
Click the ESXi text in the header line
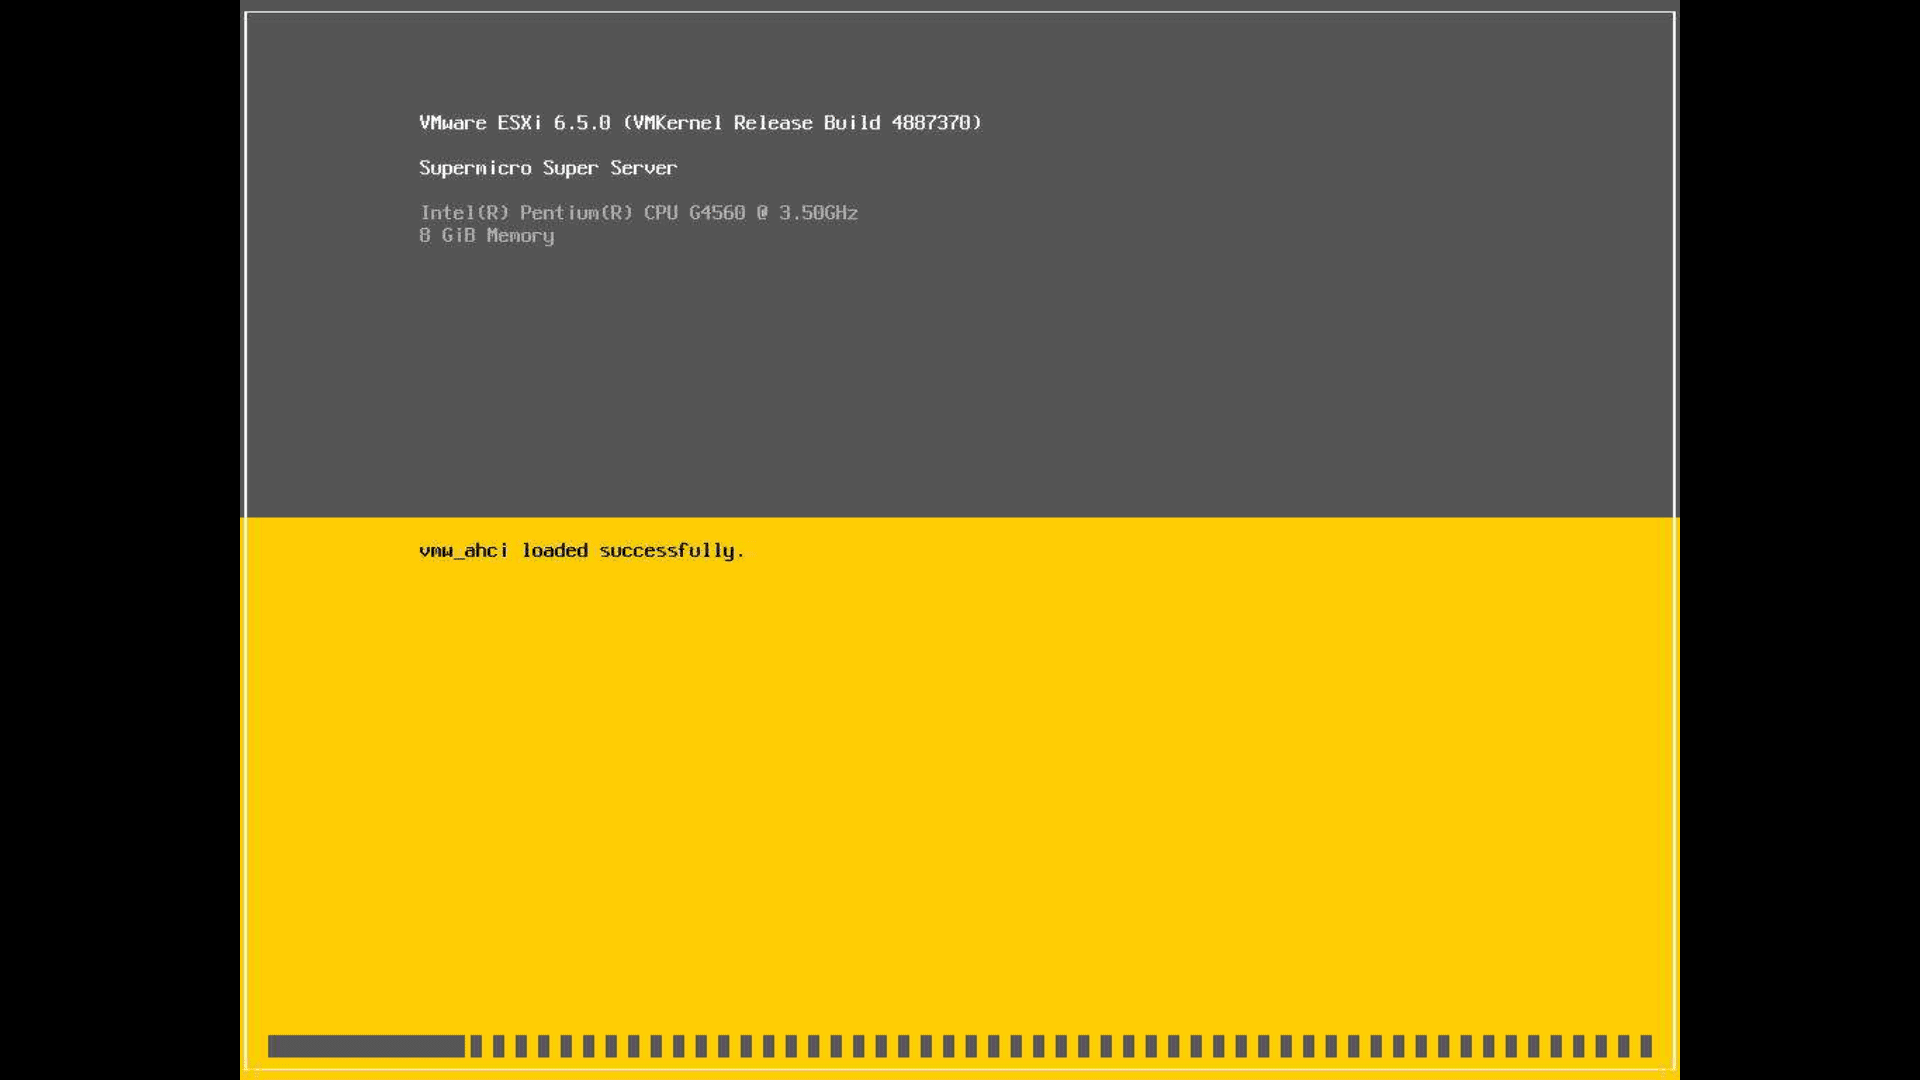pos(519,123)
